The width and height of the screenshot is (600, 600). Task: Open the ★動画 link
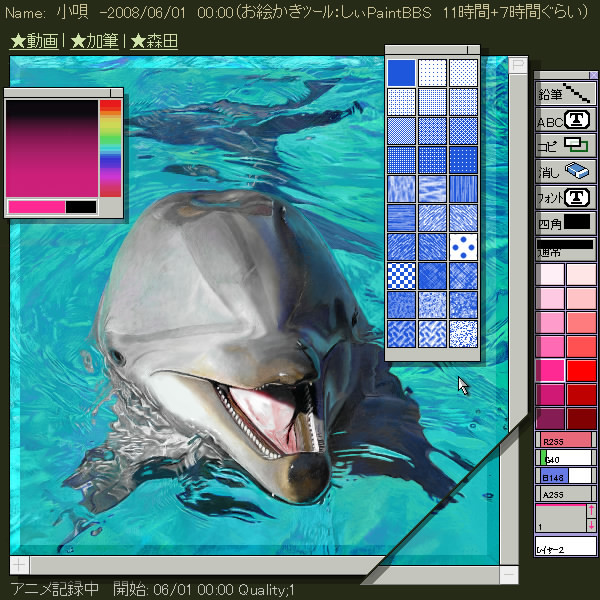(34, 42)
